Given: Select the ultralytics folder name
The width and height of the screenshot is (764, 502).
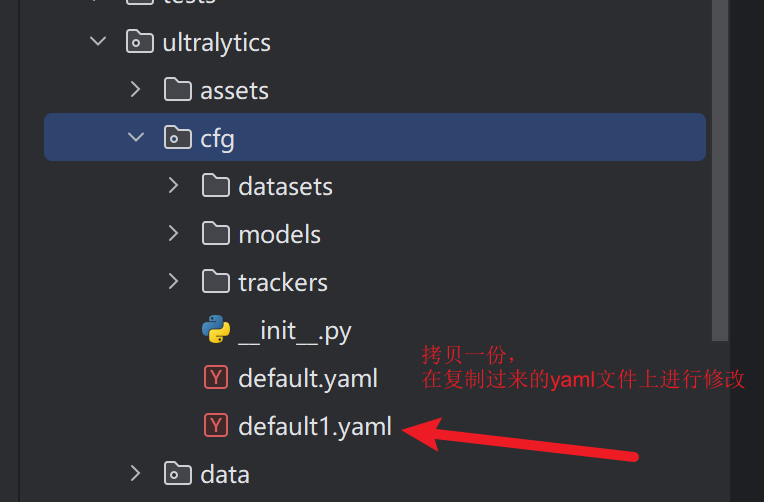Looking at the screenshot, I should (216, 43).
